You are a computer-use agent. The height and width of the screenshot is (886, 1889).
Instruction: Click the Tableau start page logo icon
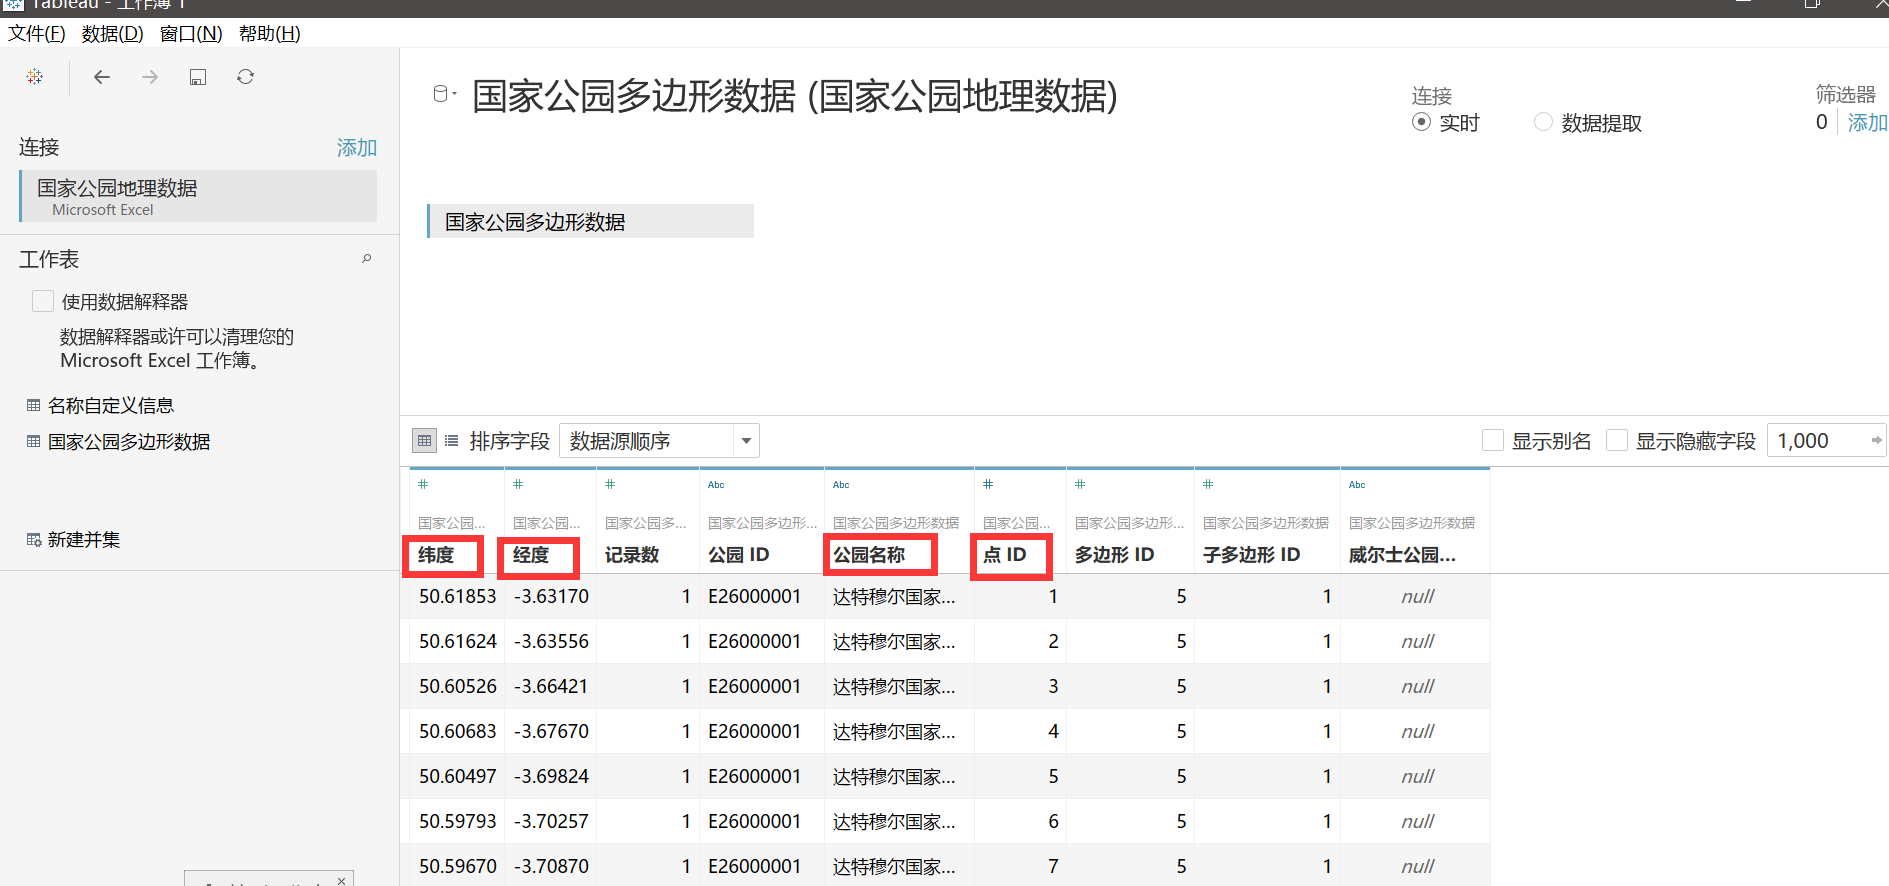click(x=35, y=77)
